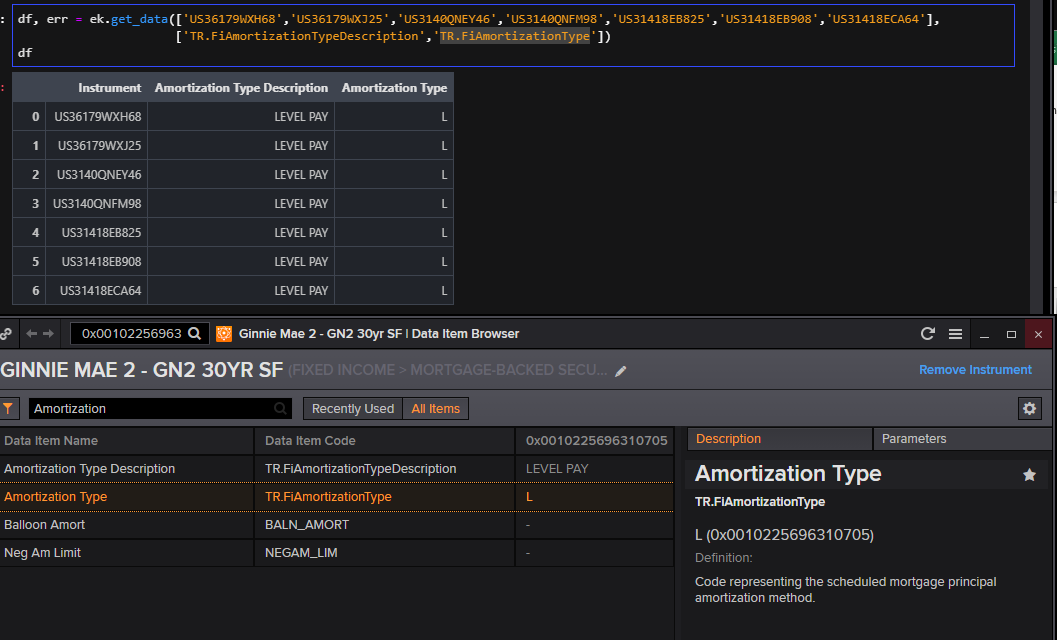Open the hamburger menu in title bar
The width and height of the screenshot is (1057, 640).
[x=955, y=334]
